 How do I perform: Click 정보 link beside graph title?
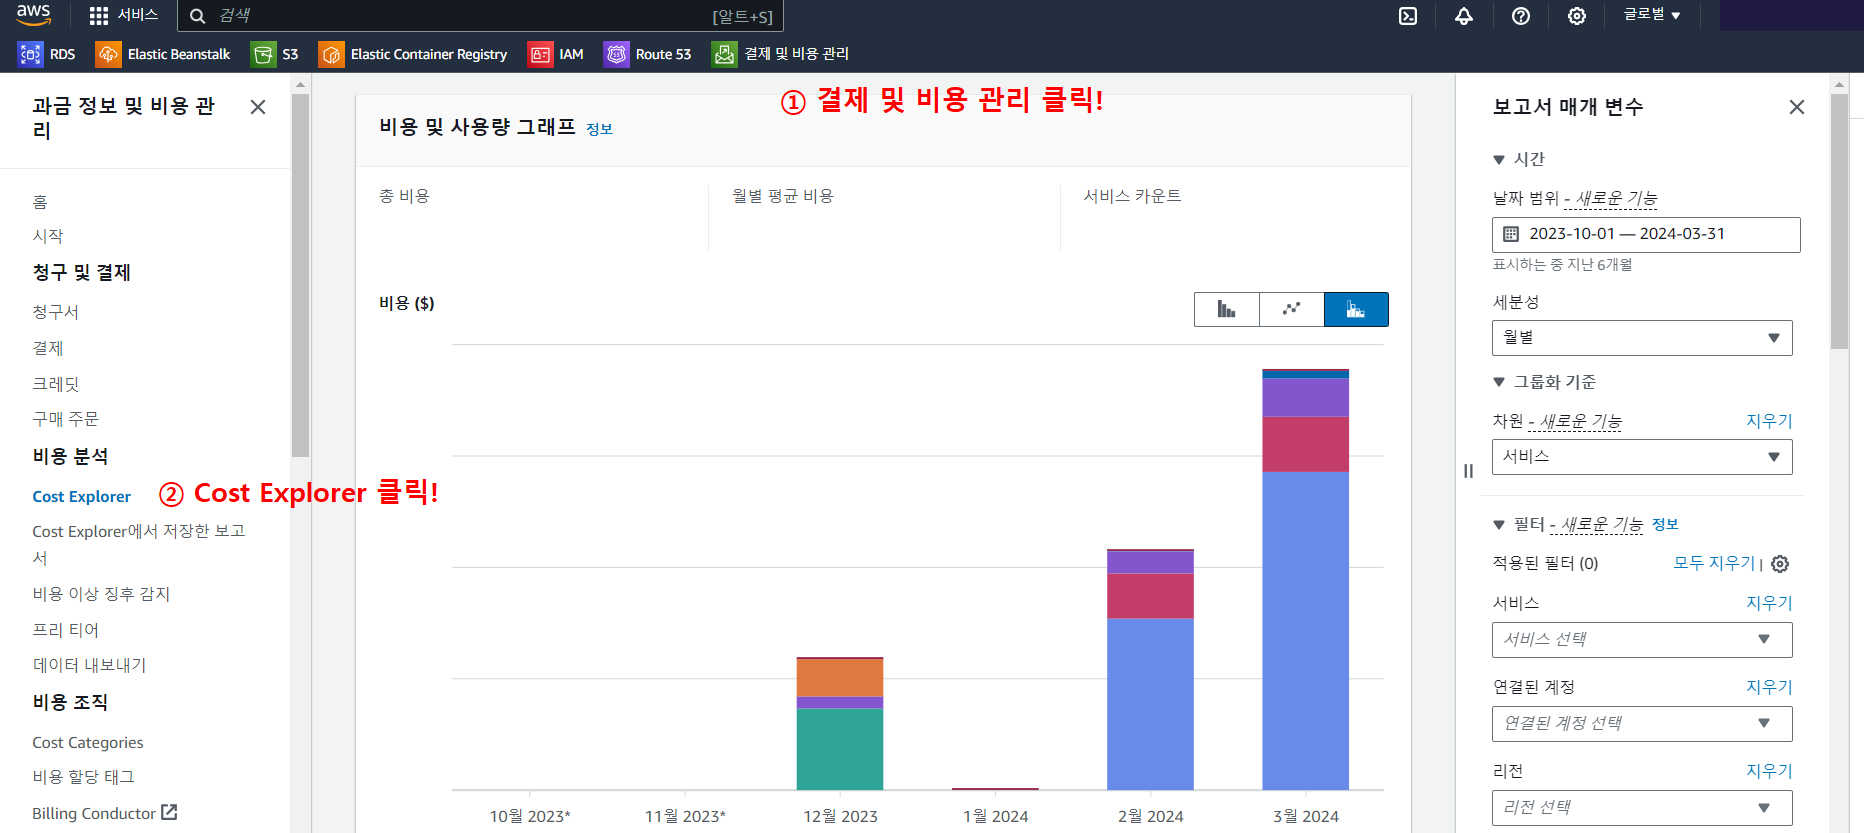[599, 129]
